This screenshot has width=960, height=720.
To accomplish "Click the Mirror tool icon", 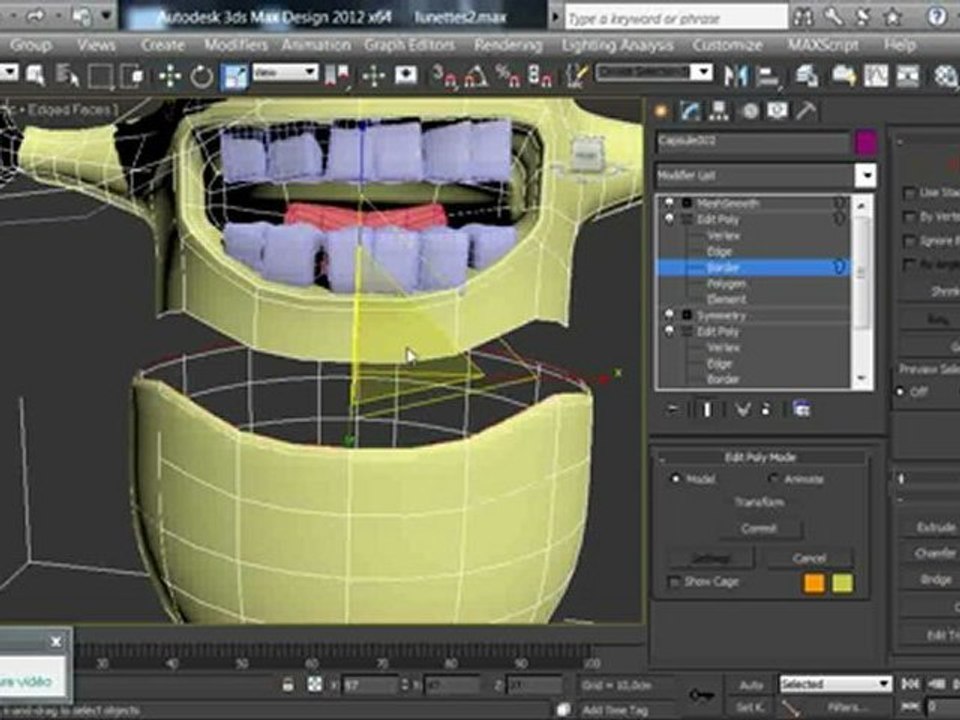I will pyautogui.click(x=735, y=75).
